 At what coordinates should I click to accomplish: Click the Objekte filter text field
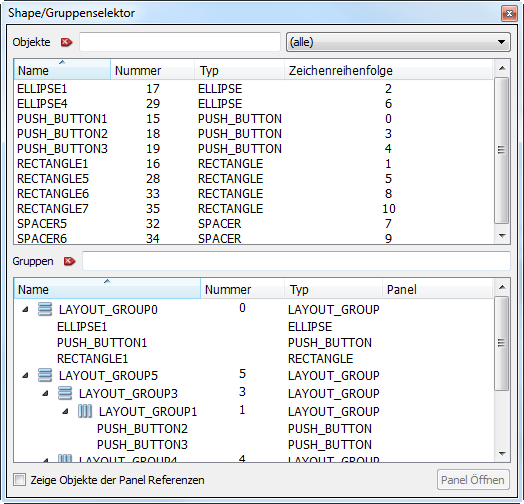pyautogui.click(x=180, y=42)
